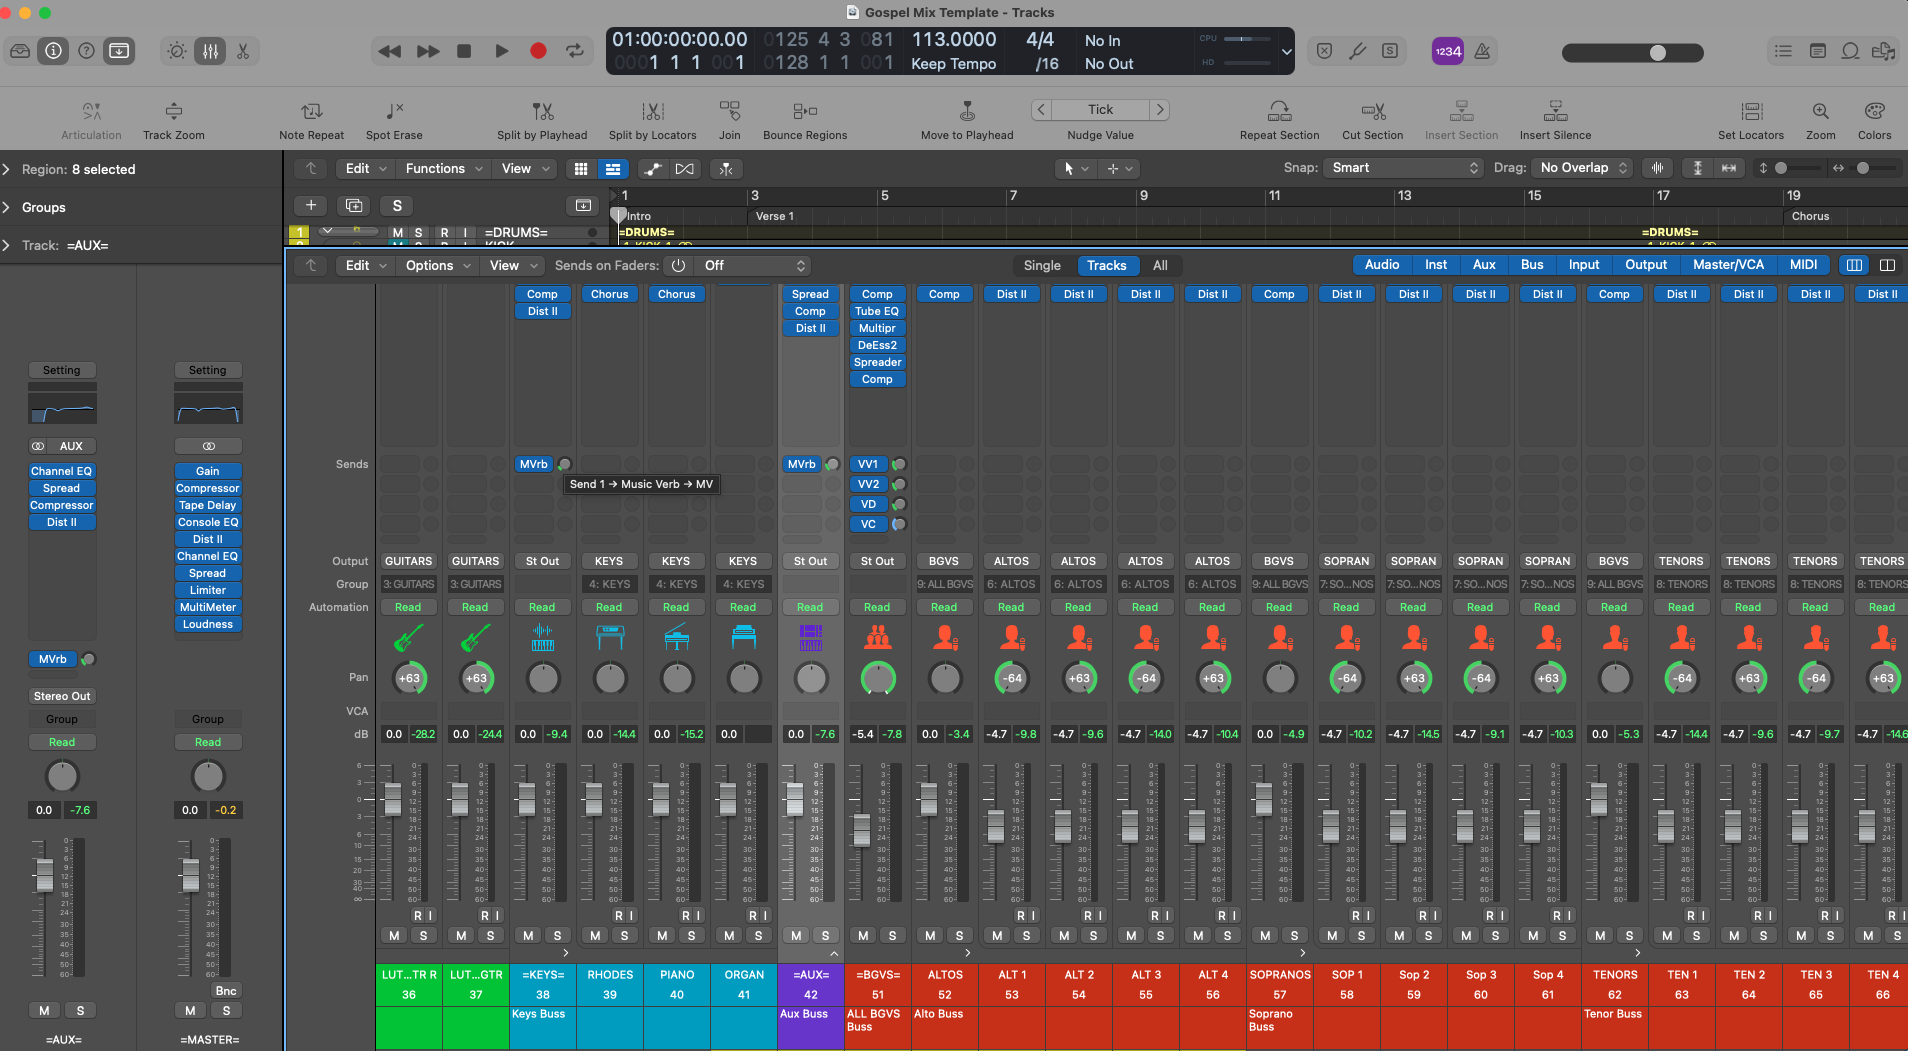Click the Set Locators icon
The image size is (1908, 1051).
coord(1749,117)
